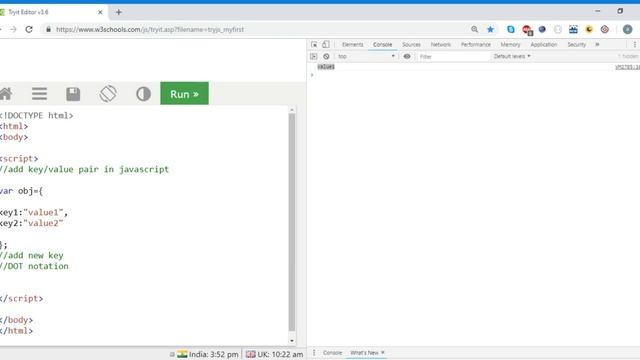
Task: Click the console source link on the right
Action: [x=627, y=67]
